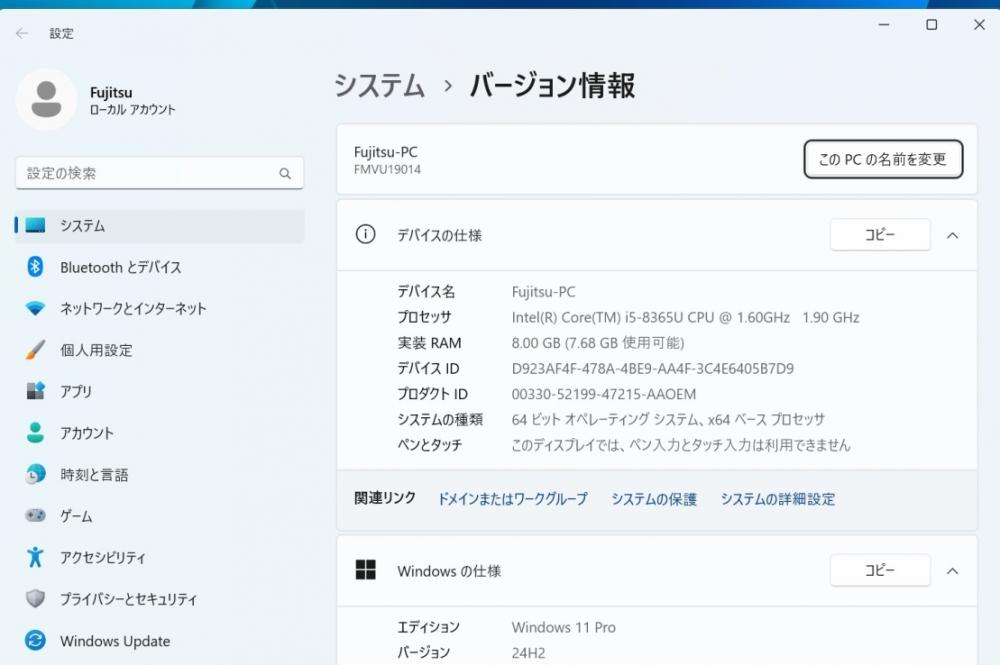Copy Windows specifications with コピー button

[x=879, y=570]
